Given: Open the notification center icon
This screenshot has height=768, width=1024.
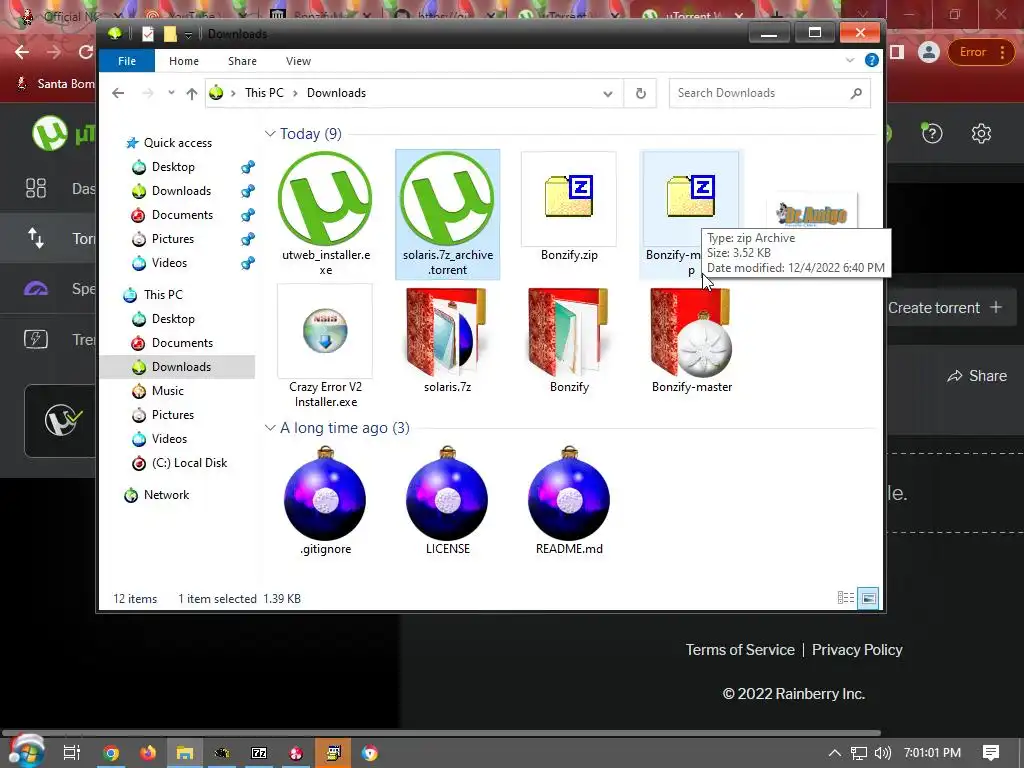Looking at the screenshot, I should pyautogui.click(x=991, y=753).
